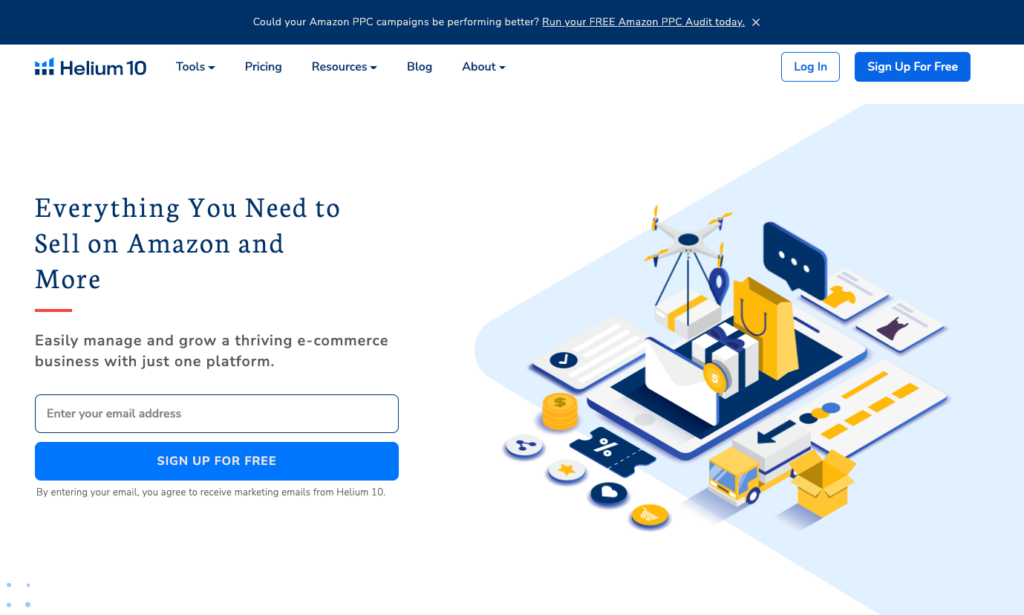This screenshot has height=615, width=1024.
Task: Click Sign Up For Free in header
Action: coord(912,67)
